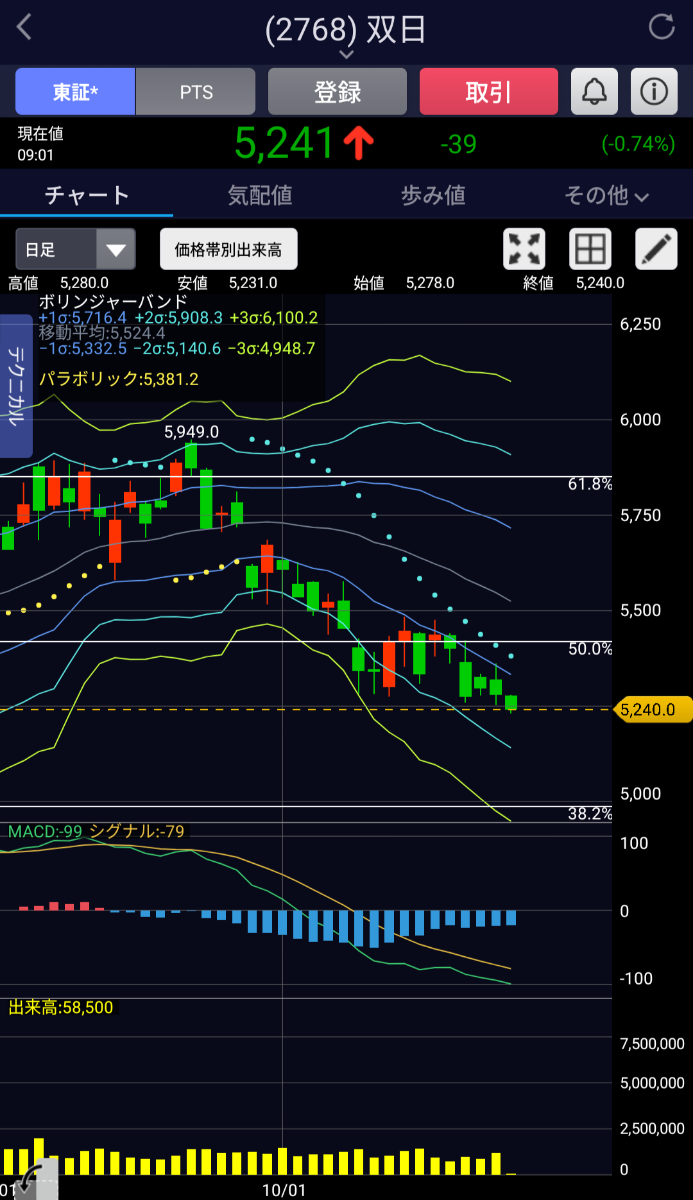Viewport: 693px width, 1200px height.
Task: Tap the -39 price change value
Action: tap(458, 144)
